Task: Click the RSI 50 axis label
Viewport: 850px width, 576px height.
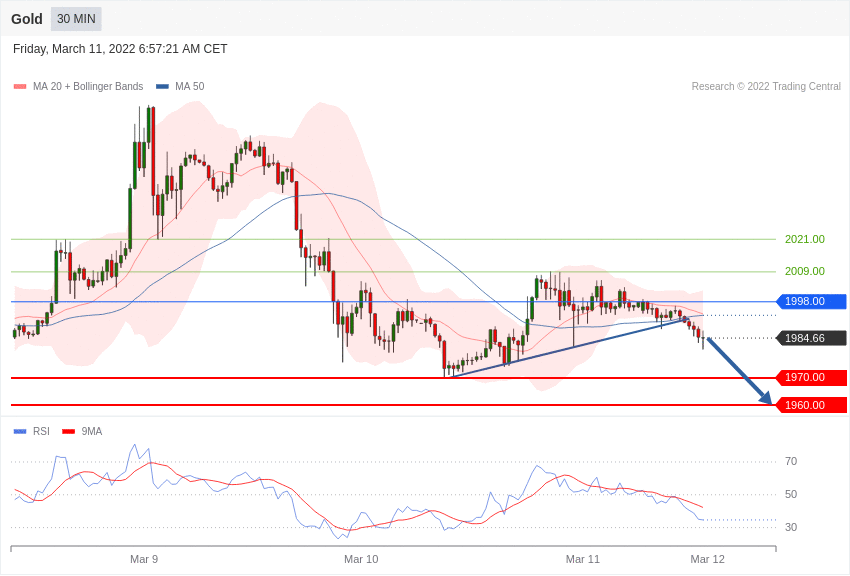Action: 791,494
